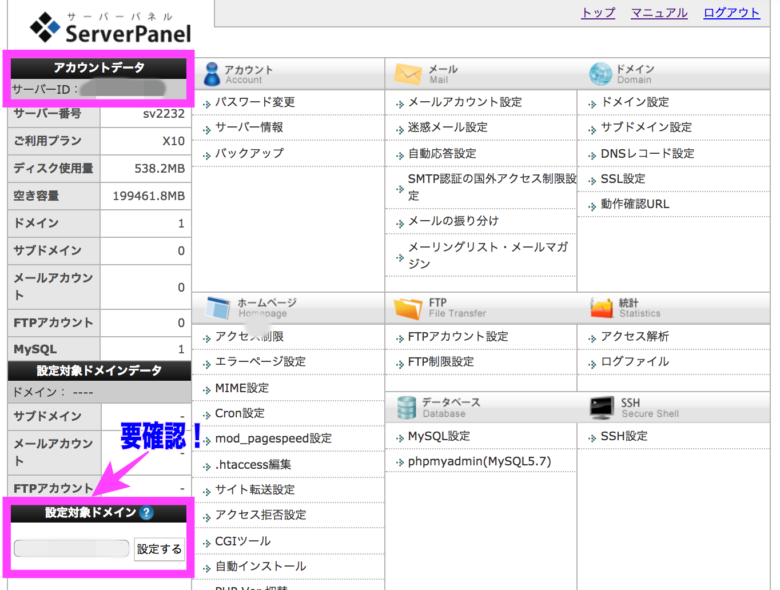Open mod_pagespeed設定

(273, 438)
